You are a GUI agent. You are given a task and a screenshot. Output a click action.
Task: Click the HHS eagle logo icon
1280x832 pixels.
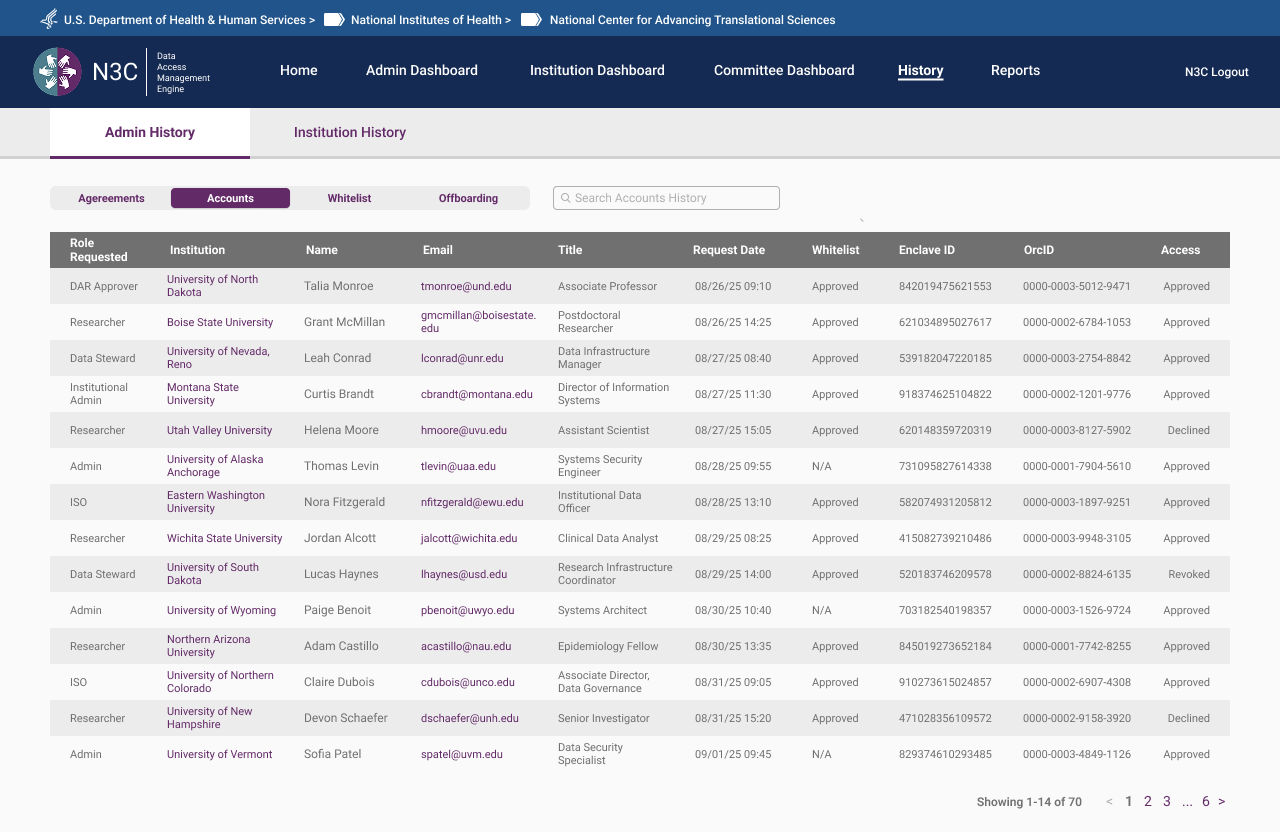coord(49,19)
